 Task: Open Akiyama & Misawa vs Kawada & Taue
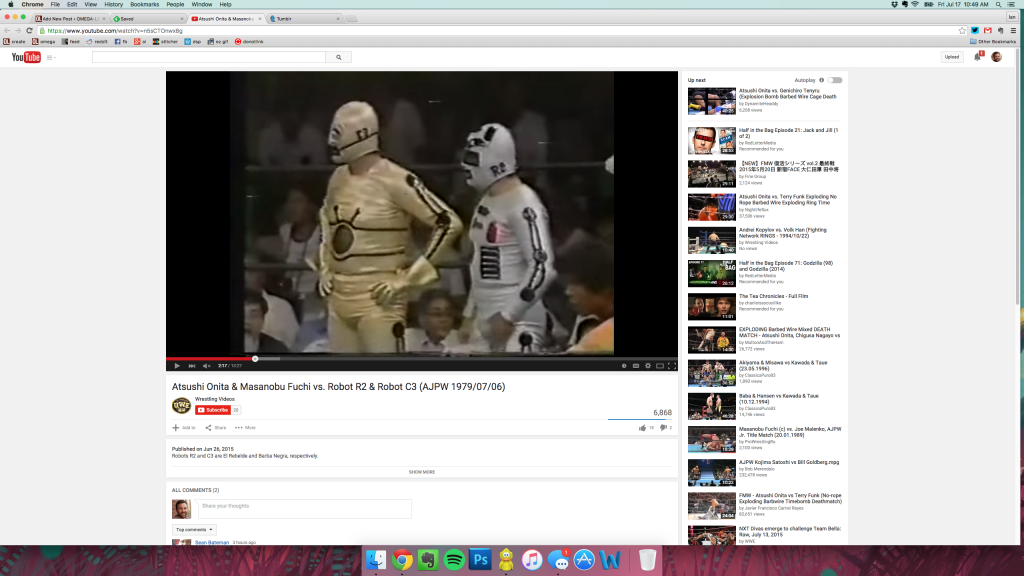pyautogui.click(x=782, y=366)
